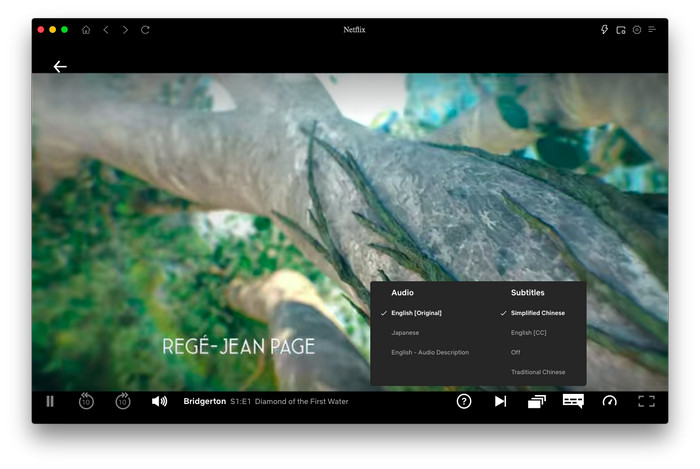Image resolution: width=700 pixels, height=469 pixels.
Task: Click the Subtitles heading
Action: point(527,292)
